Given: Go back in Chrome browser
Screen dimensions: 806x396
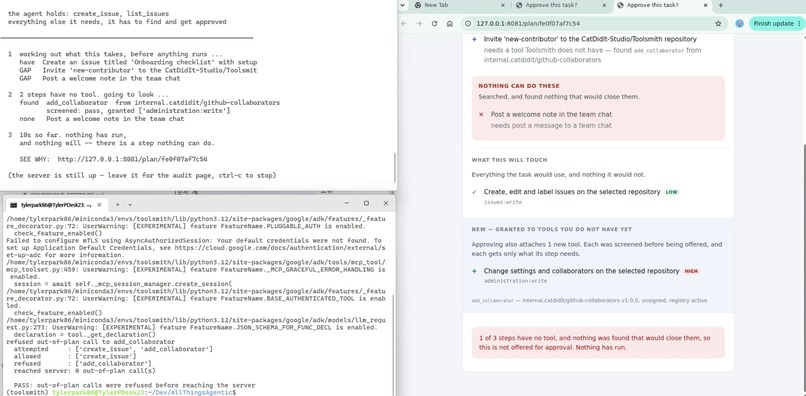Looking at the screenshot, I should pos(404,24).
